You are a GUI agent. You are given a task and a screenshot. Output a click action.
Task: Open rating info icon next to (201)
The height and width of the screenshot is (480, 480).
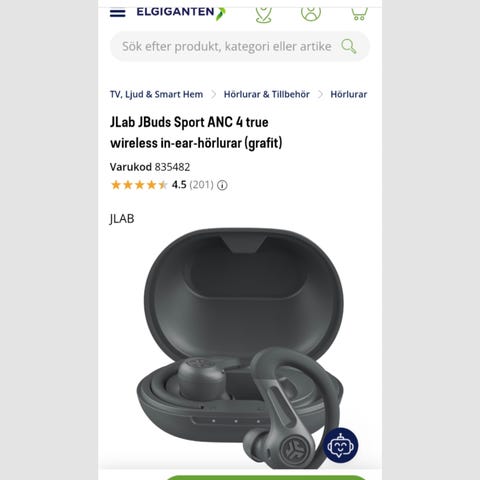pos(222,185)
